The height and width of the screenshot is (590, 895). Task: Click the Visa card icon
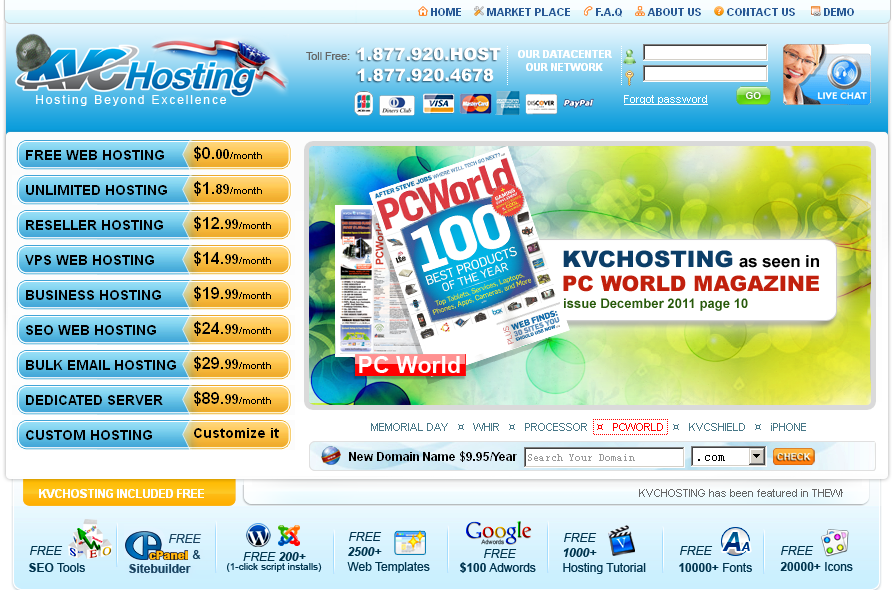point(438,103)
